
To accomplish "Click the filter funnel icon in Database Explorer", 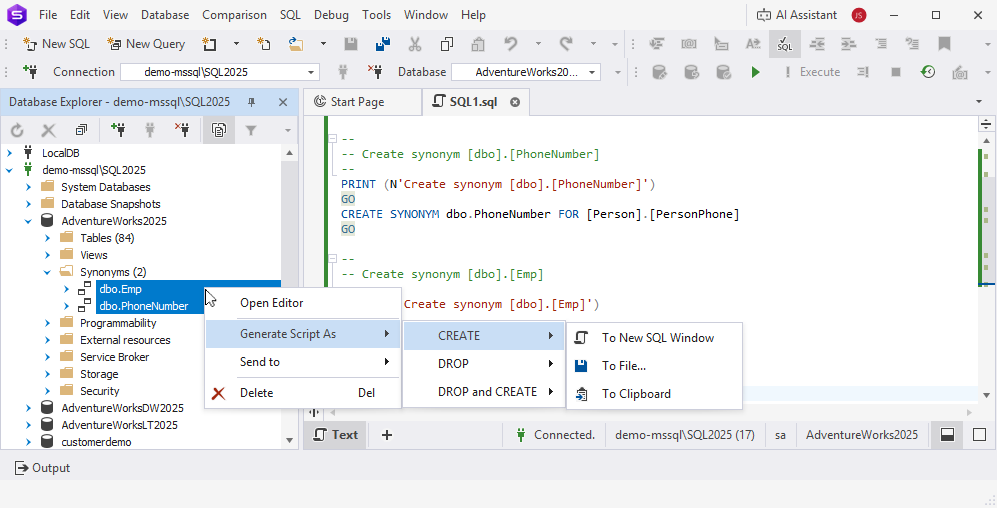I will pos(251,130).
